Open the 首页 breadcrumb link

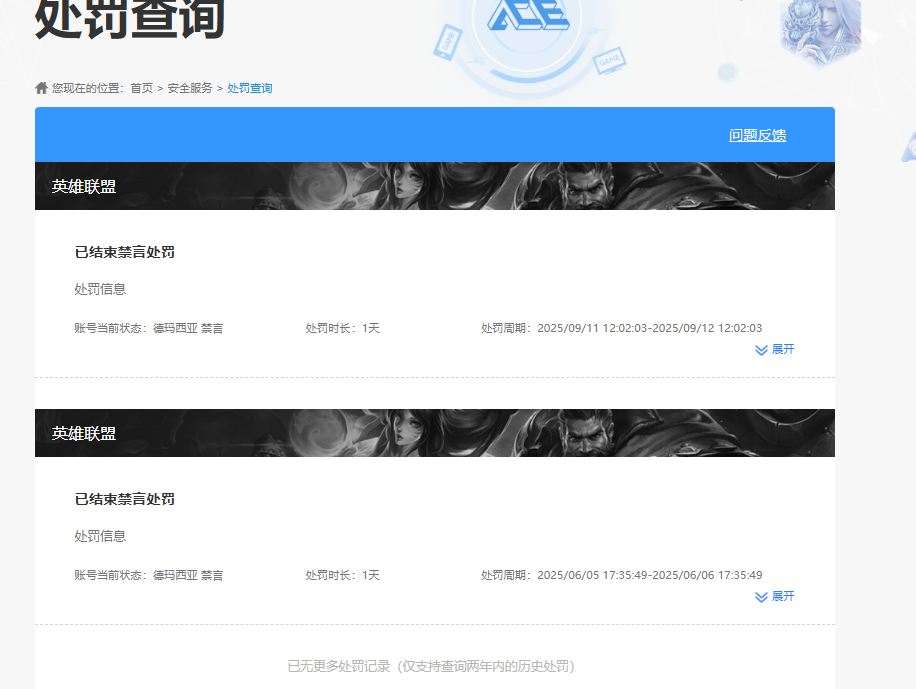pyautogui.click(x=141, y=88)
